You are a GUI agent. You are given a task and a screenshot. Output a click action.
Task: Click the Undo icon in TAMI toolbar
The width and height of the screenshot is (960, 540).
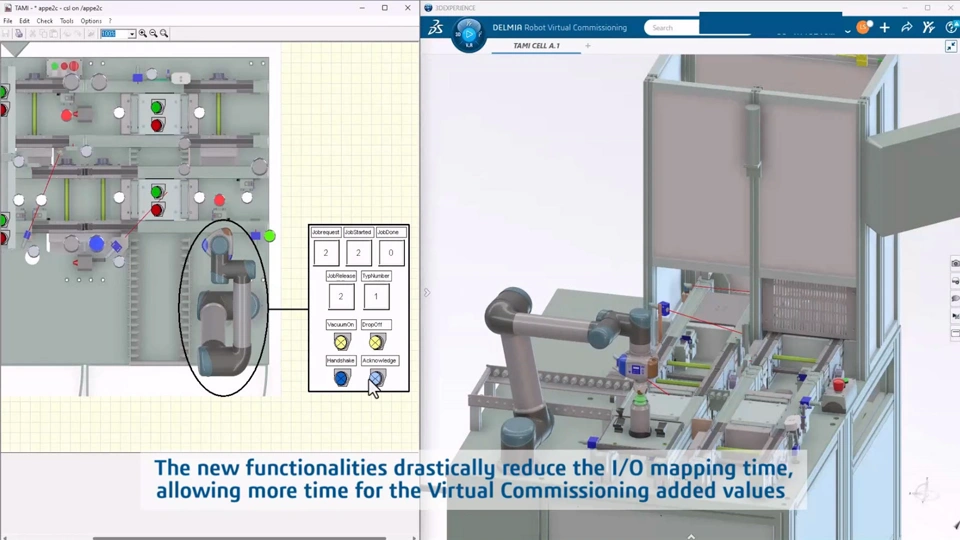pyautogui.click(x=67, y=34)
